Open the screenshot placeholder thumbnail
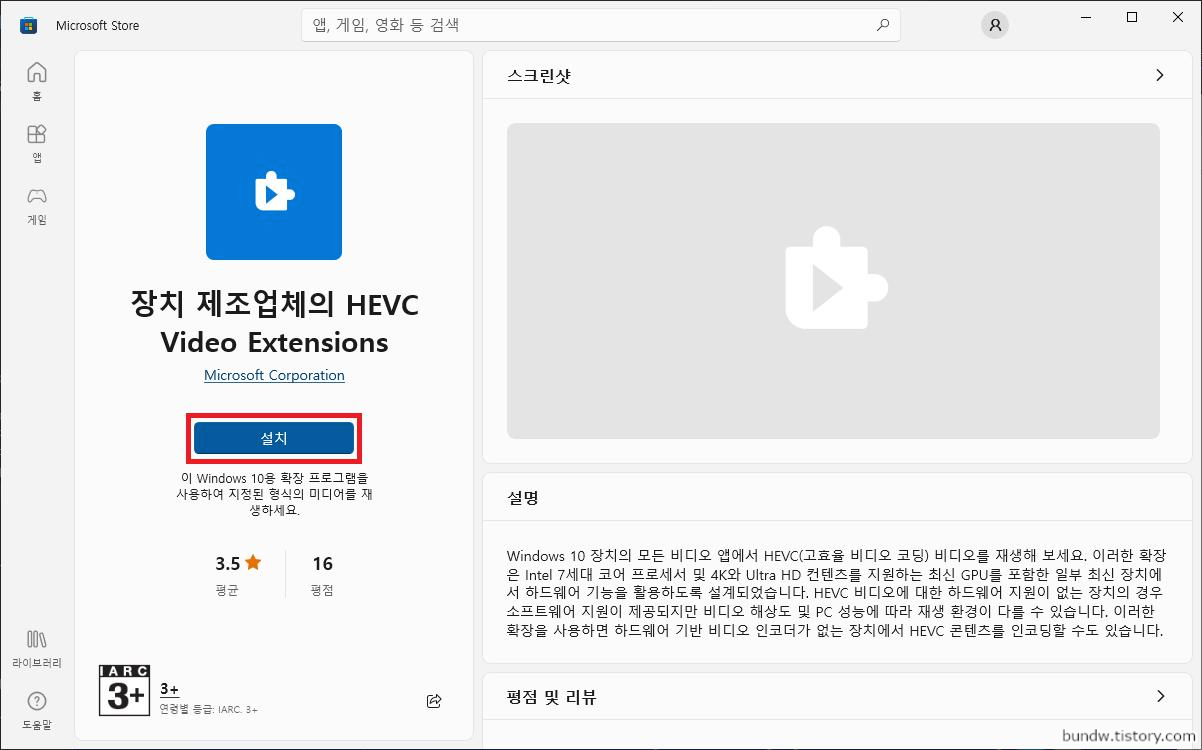This screenshot has height=750, width=1202. (x=833, y=281)
